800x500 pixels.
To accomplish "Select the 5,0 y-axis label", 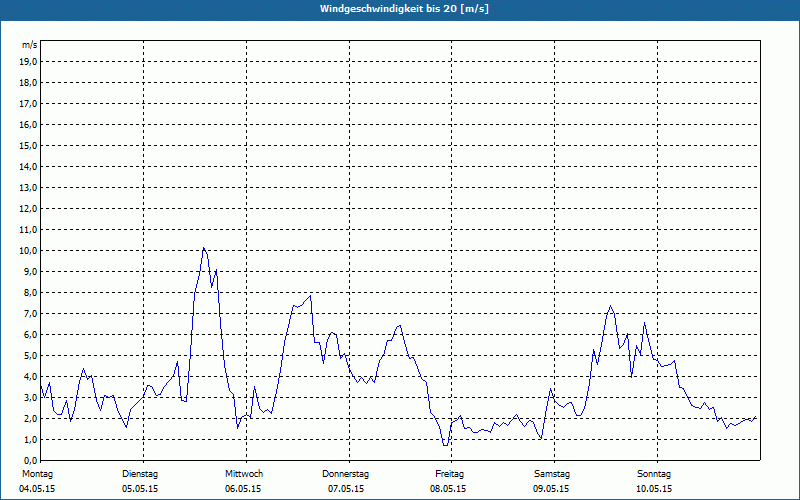I will (x=30, y=356).
